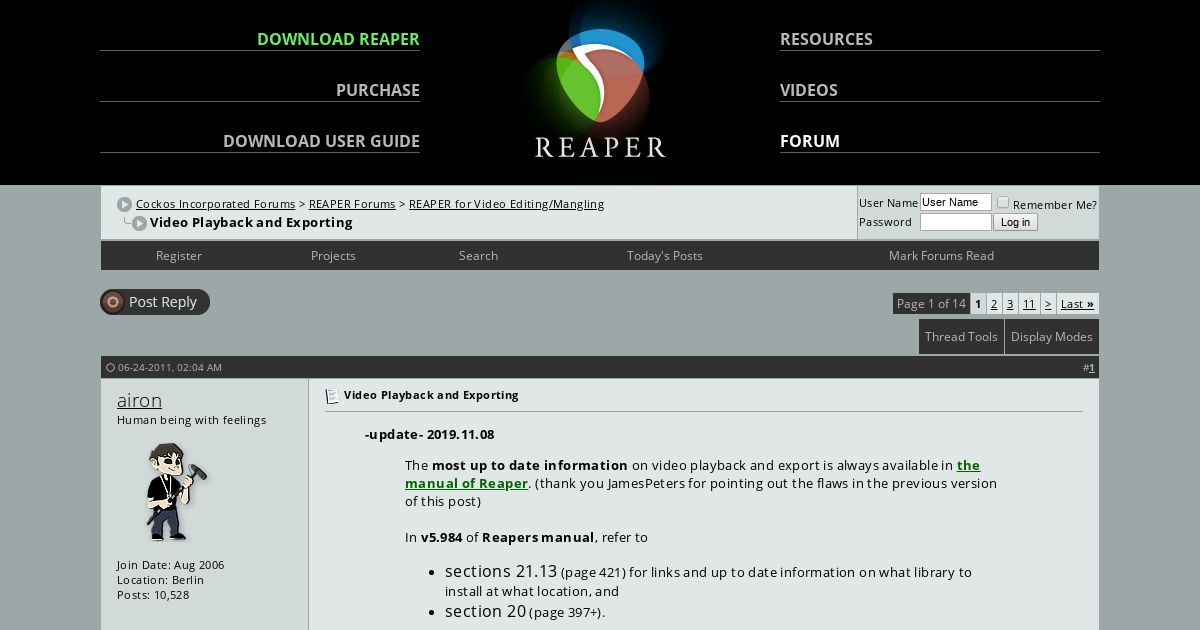
Task: Go to page 3 of the thread
Action: (x=1010, y=304)
